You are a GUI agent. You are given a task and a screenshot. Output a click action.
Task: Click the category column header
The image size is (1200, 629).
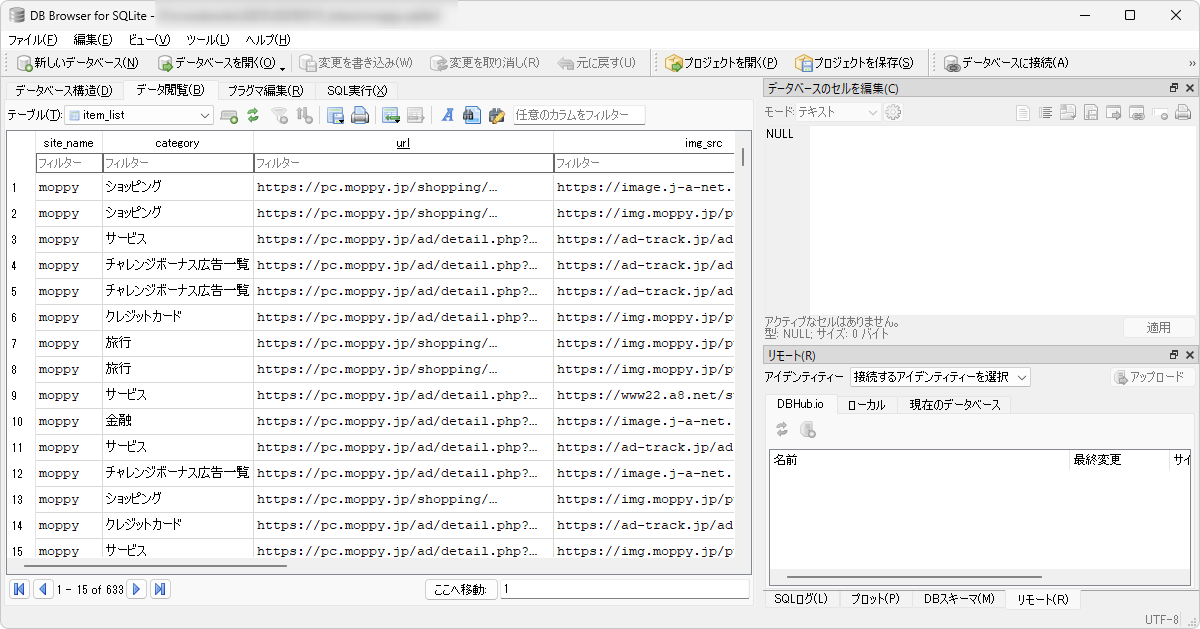tap(178, 143)
